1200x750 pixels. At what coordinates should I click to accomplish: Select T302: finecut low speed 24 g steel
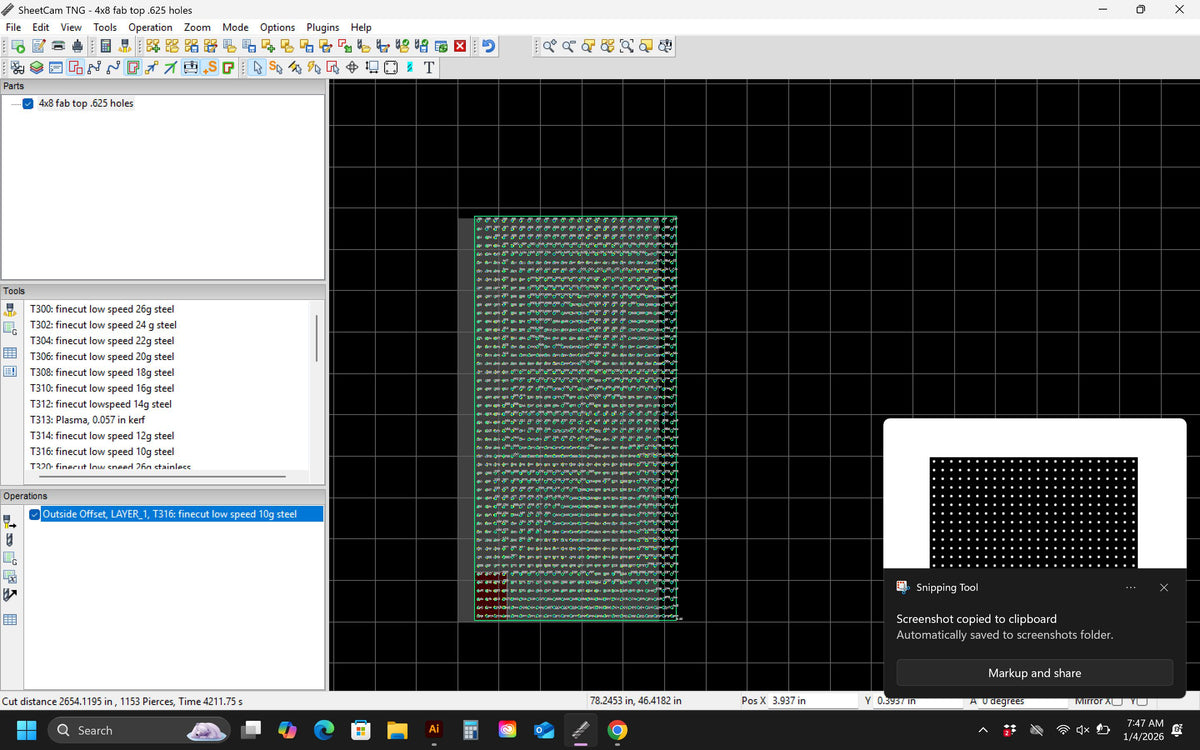[x=103, y=325]
